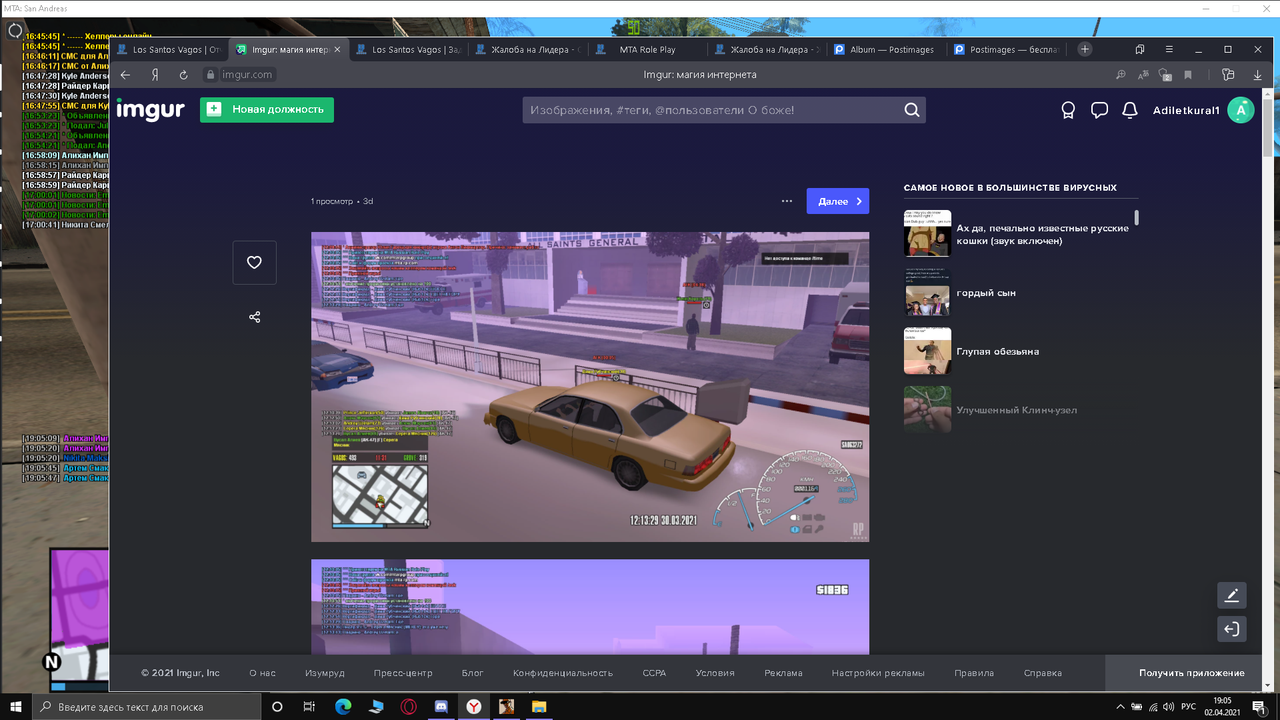1280x720 pixels.
Task: Open the browser hamburger menu
Action: [1169, 49]
